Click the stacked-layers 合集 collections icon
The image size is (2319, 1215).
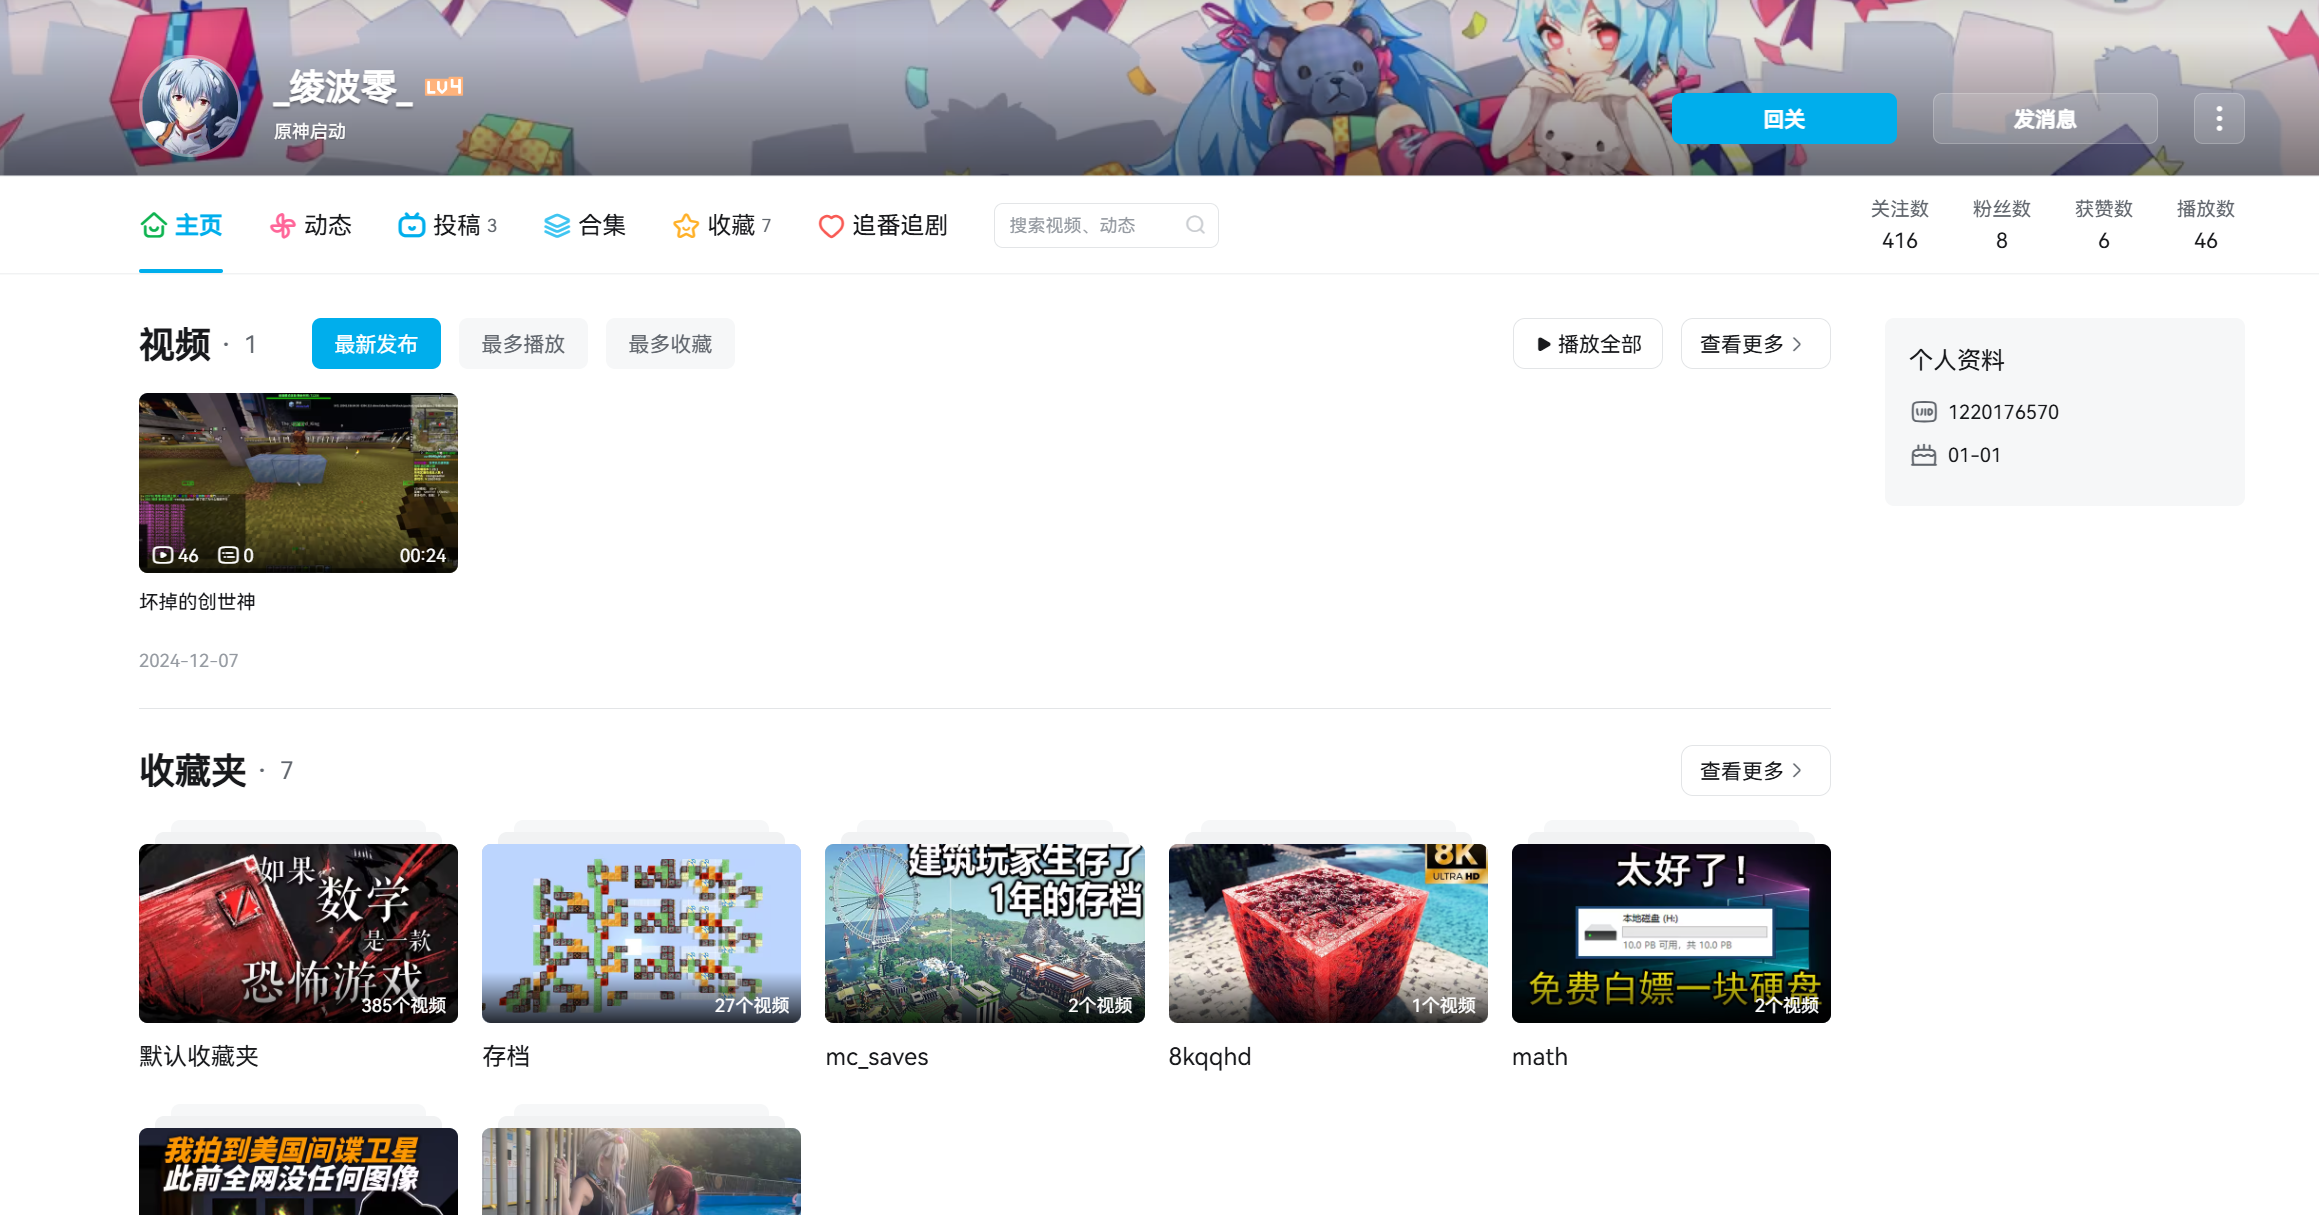(556, 225)
